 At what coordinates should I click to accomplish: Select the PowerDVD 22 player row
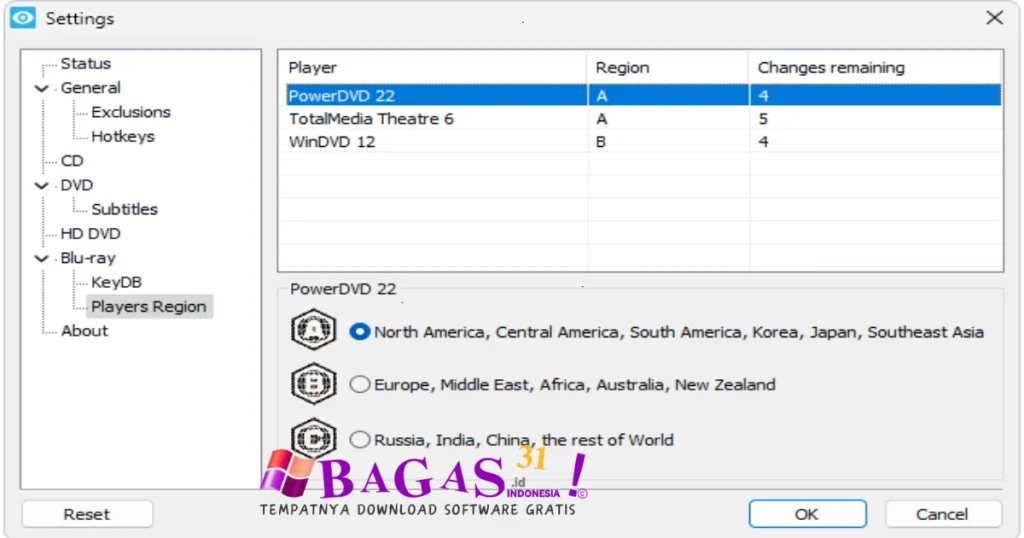click(643, 95)
